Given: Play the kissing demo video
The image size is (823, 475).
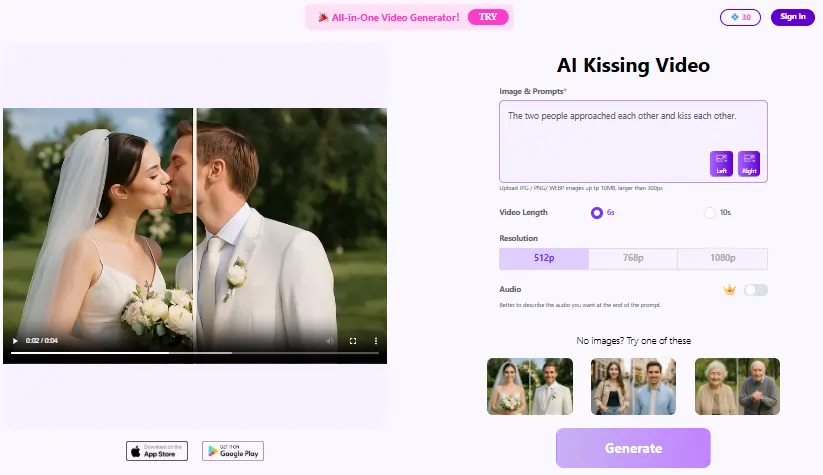Looking at the screenshot, I should click(15, 341).
